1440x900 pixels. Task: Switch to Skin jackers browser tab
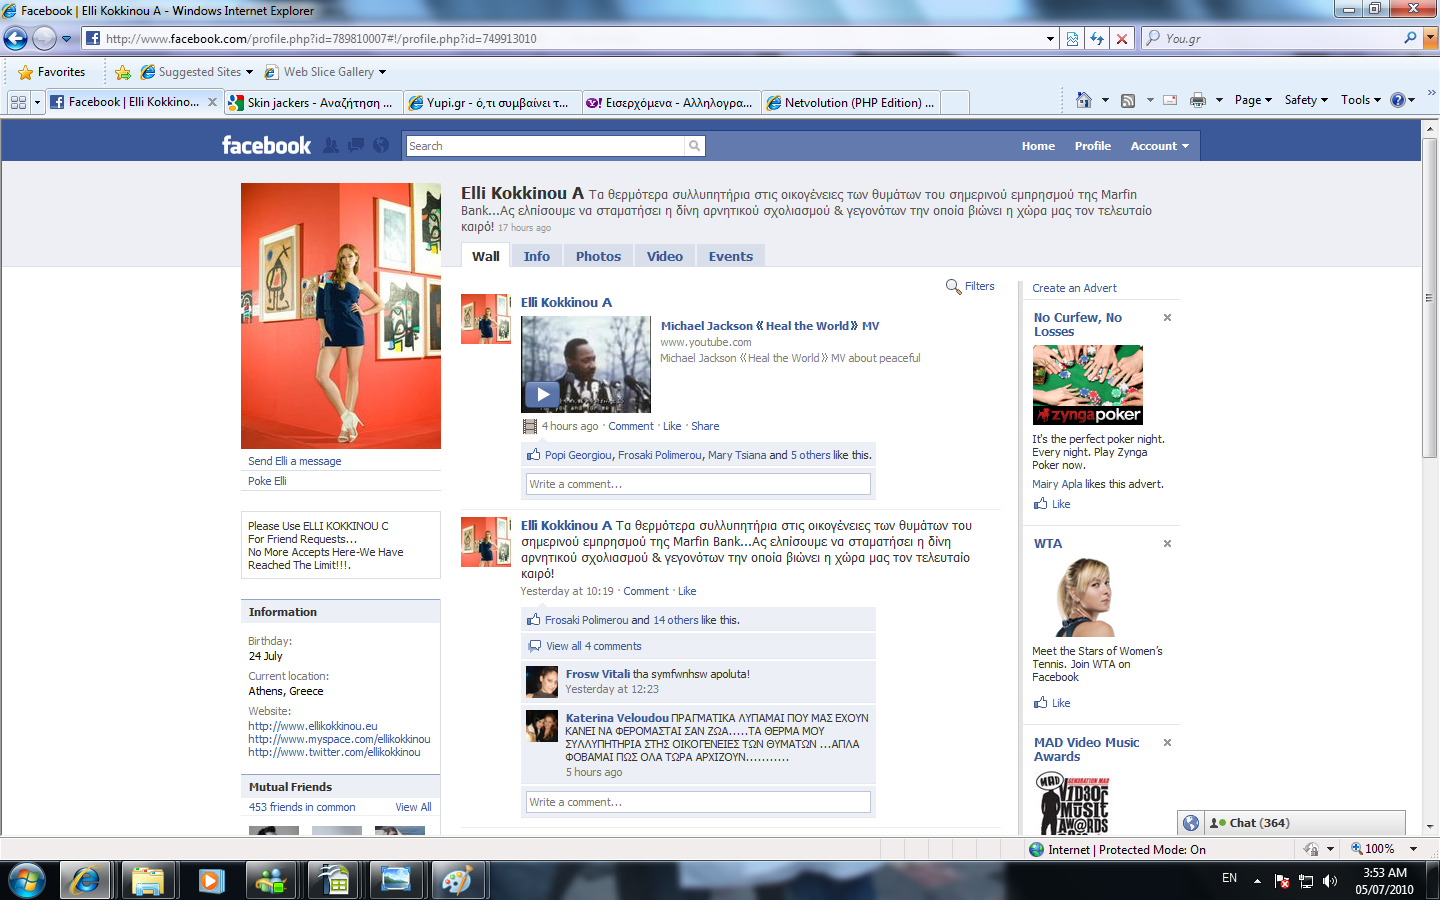313,102
